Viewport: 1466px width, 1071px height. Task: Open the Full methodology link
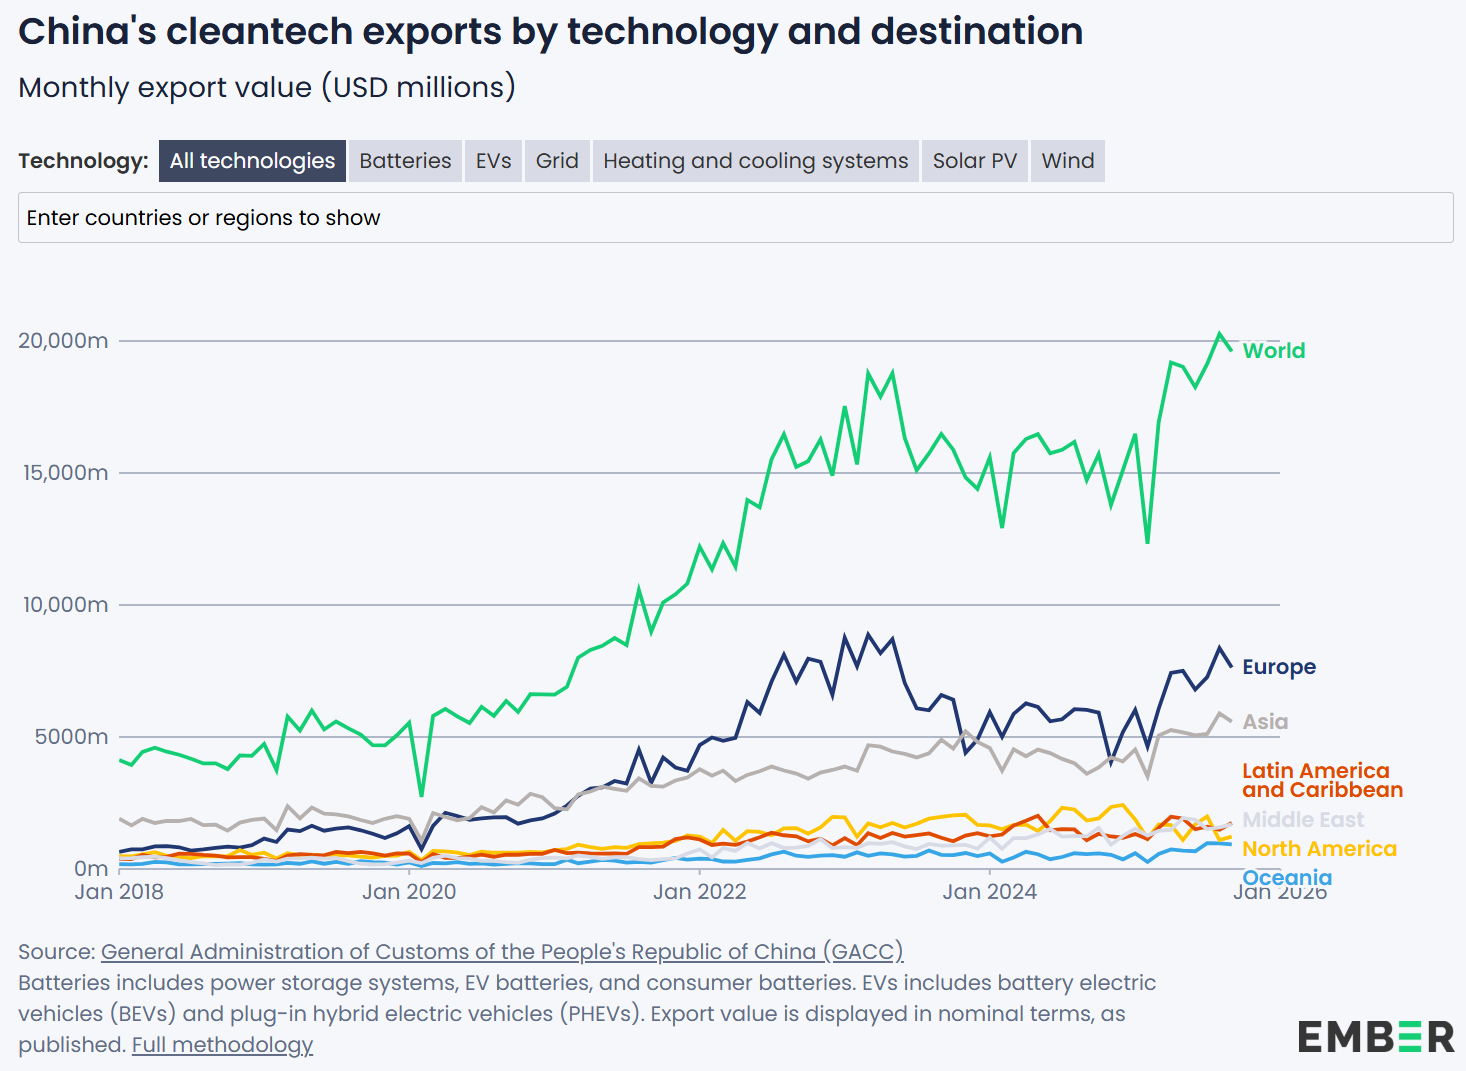[221, 1044]
